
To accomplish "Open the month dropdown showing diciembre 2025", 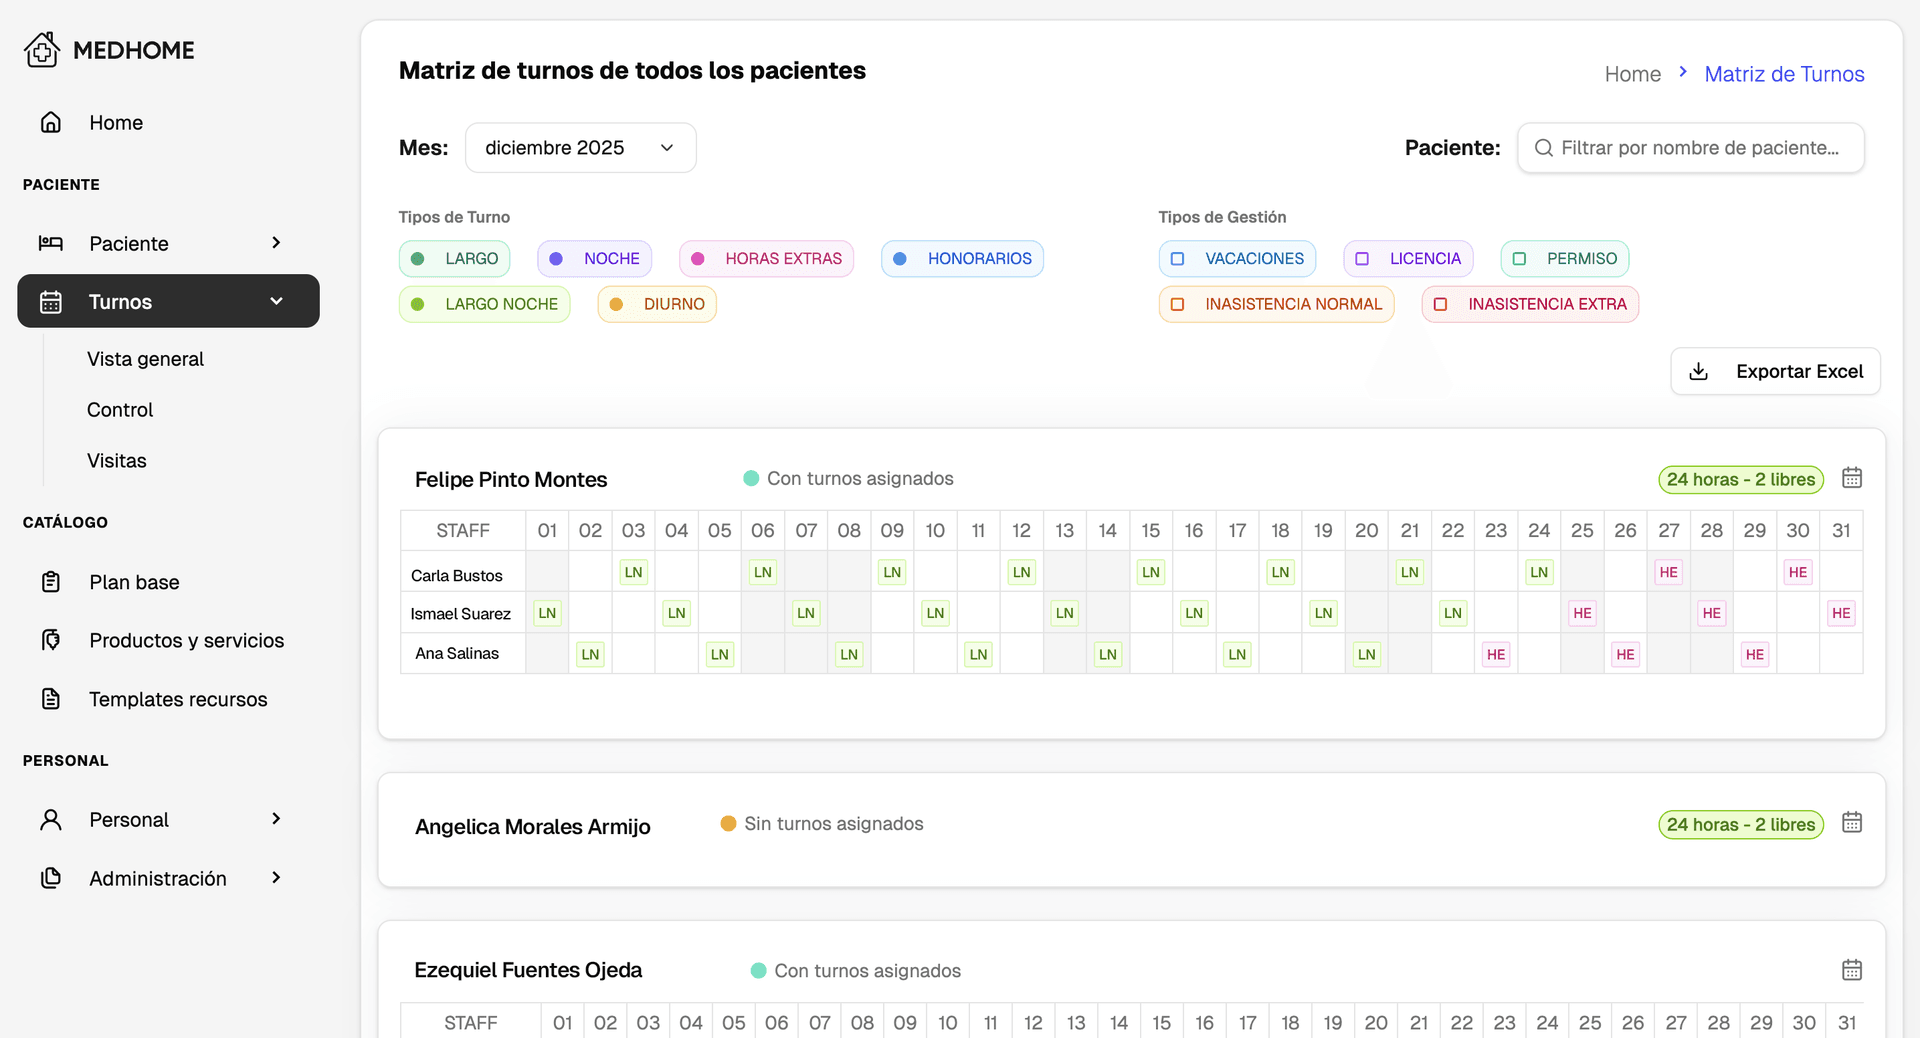I will pos(580,147).
